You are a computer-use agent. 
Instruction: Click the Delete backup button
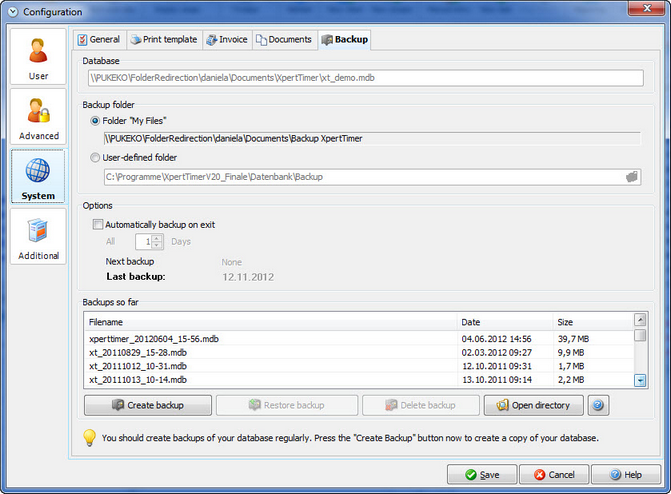pyautogui.click(x=421, y=405)
